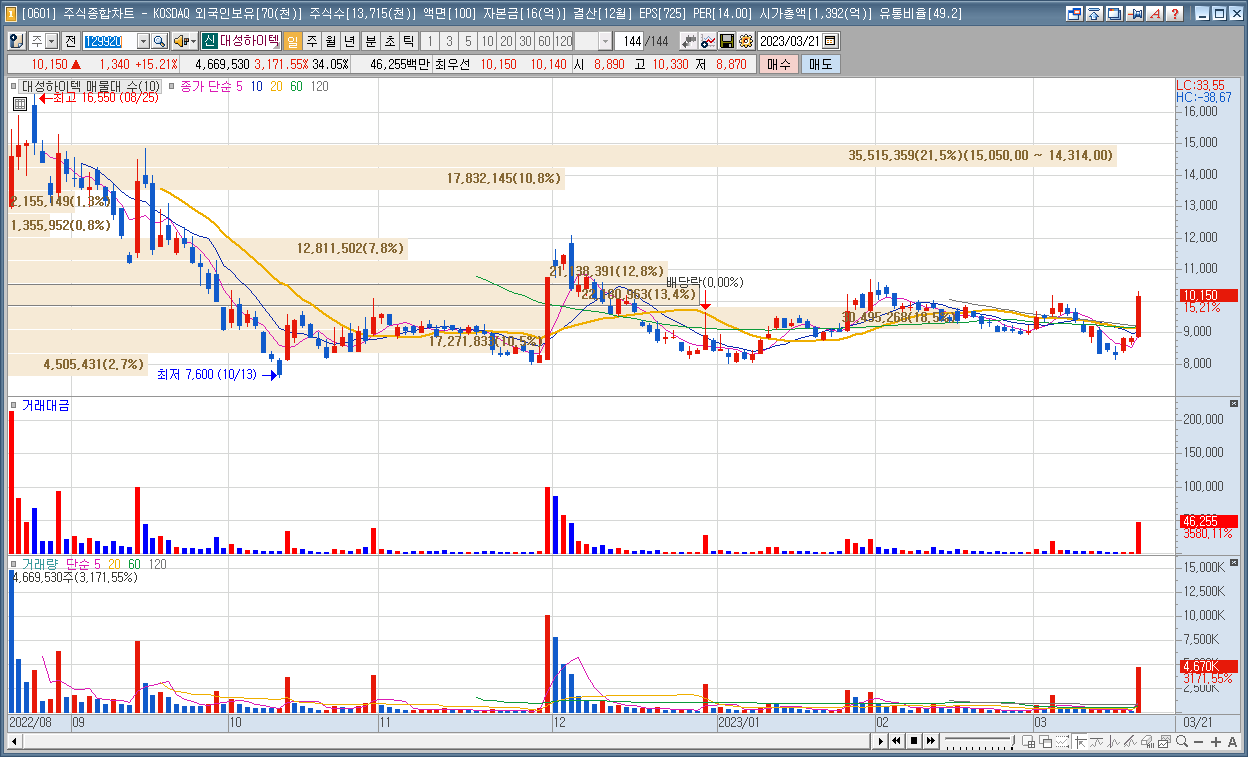This screenshot has width=1248, height=757.
Task: Select the 일 daily period toggle
Action: [292, 41]
